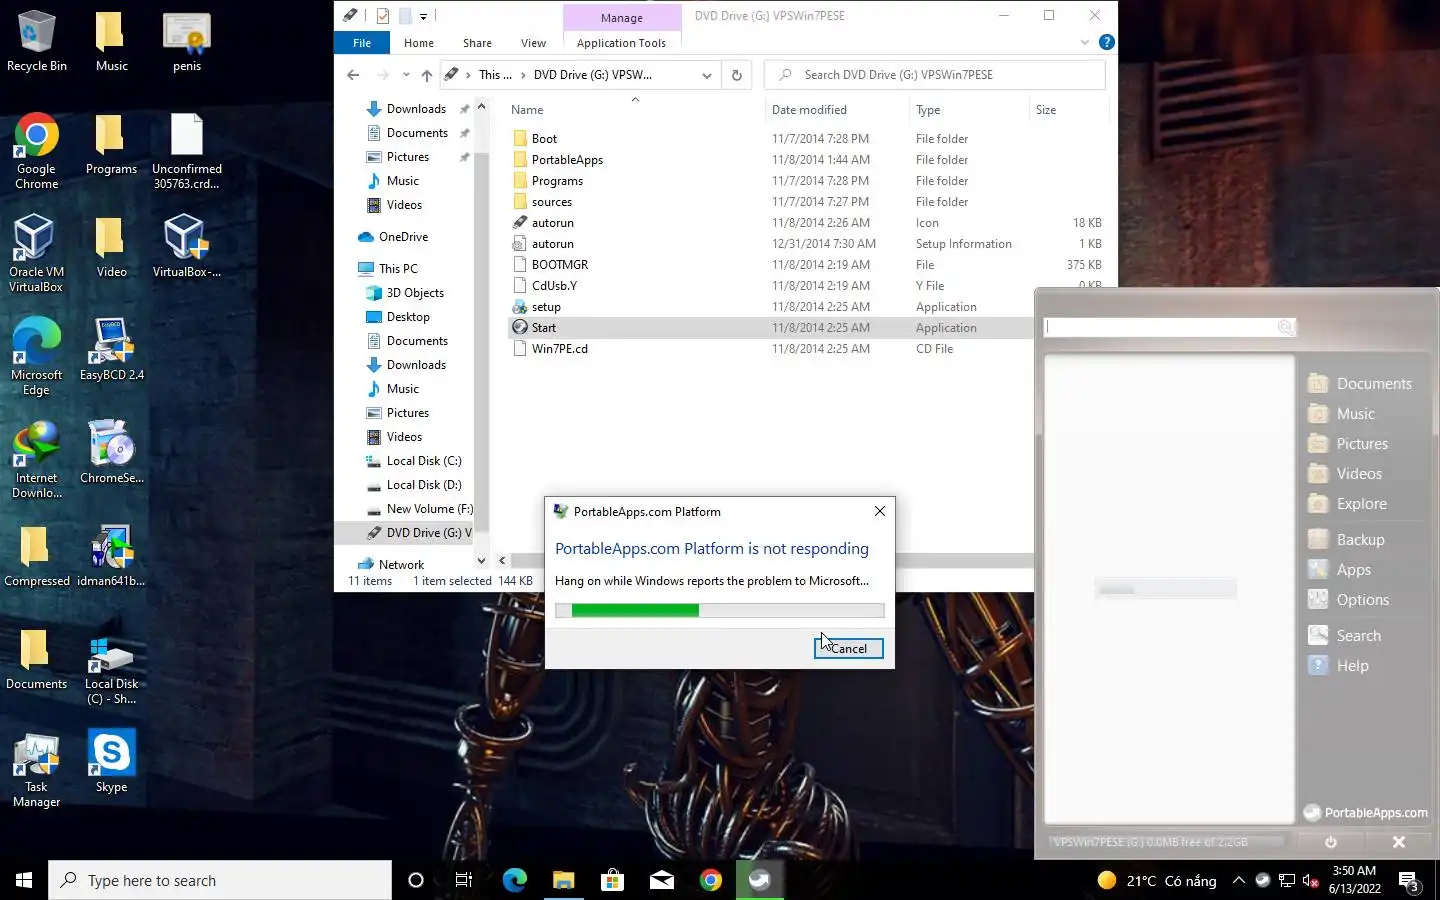
Task: Click the X at the bottom of the PortableApps menu
Action: tap(1399, 842)
